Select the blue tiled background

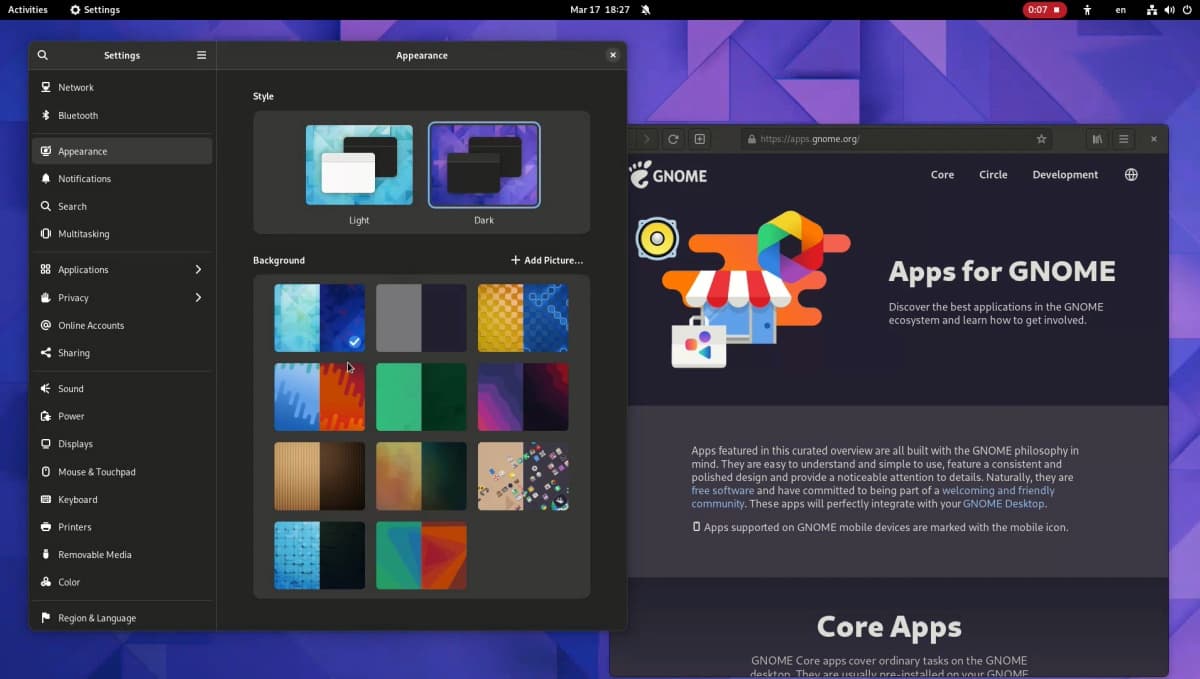(320, 555)
